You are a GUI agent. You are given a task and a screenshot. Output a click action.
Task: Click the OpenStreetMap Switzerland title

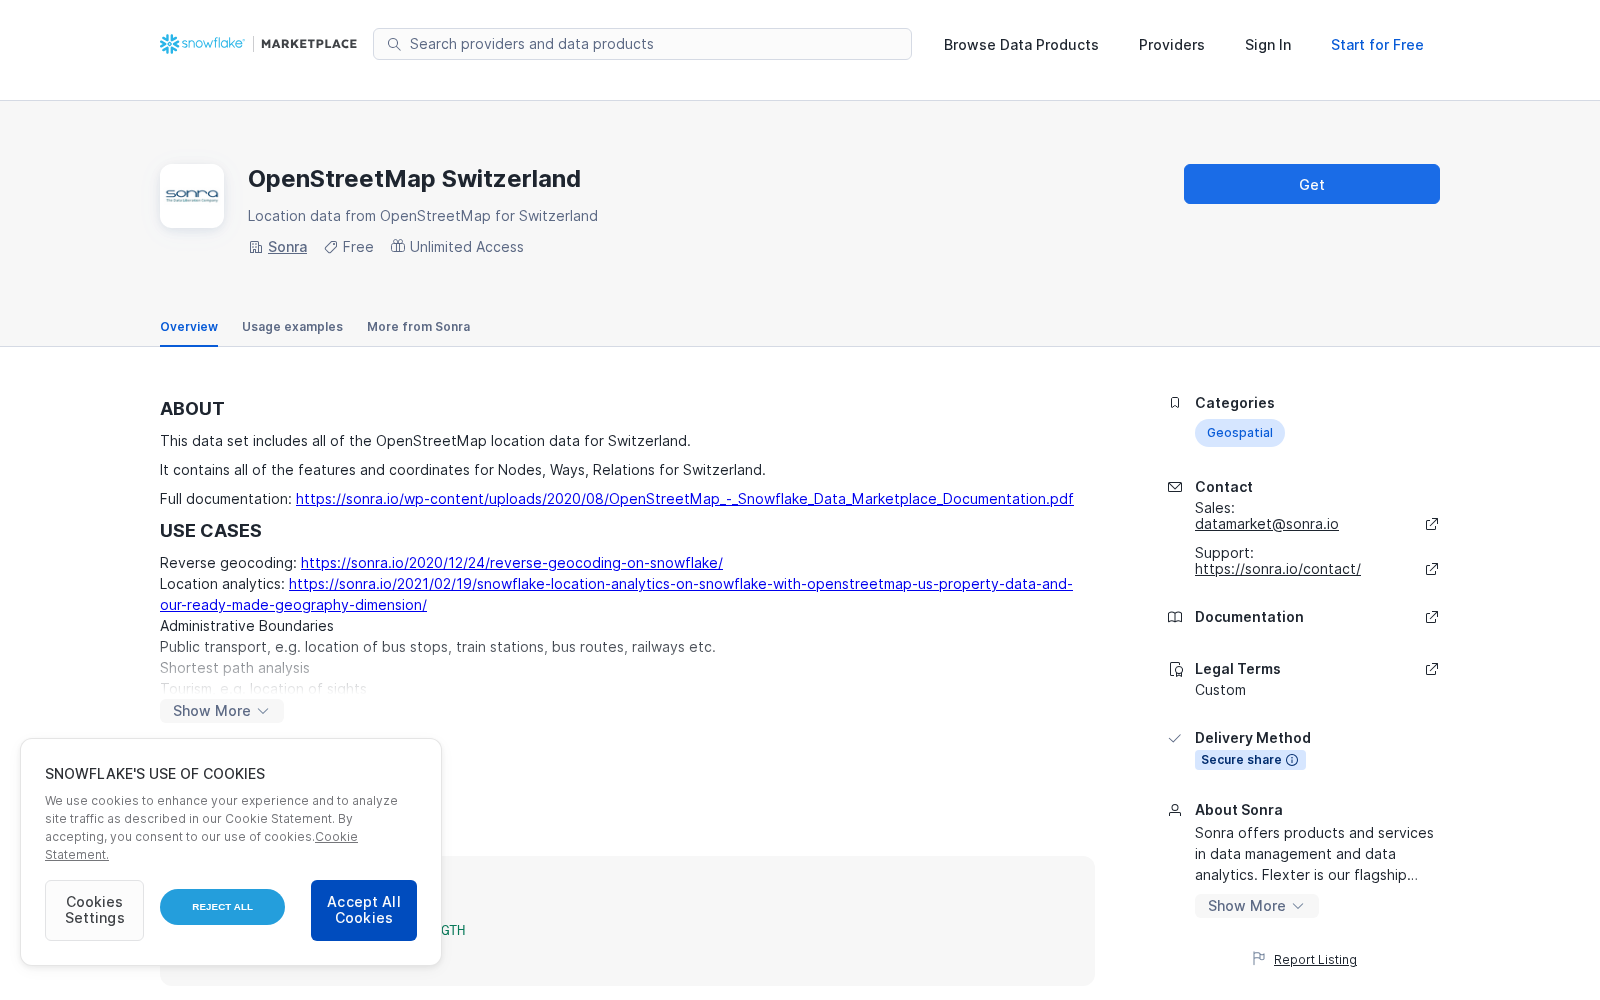coord(414,179)
